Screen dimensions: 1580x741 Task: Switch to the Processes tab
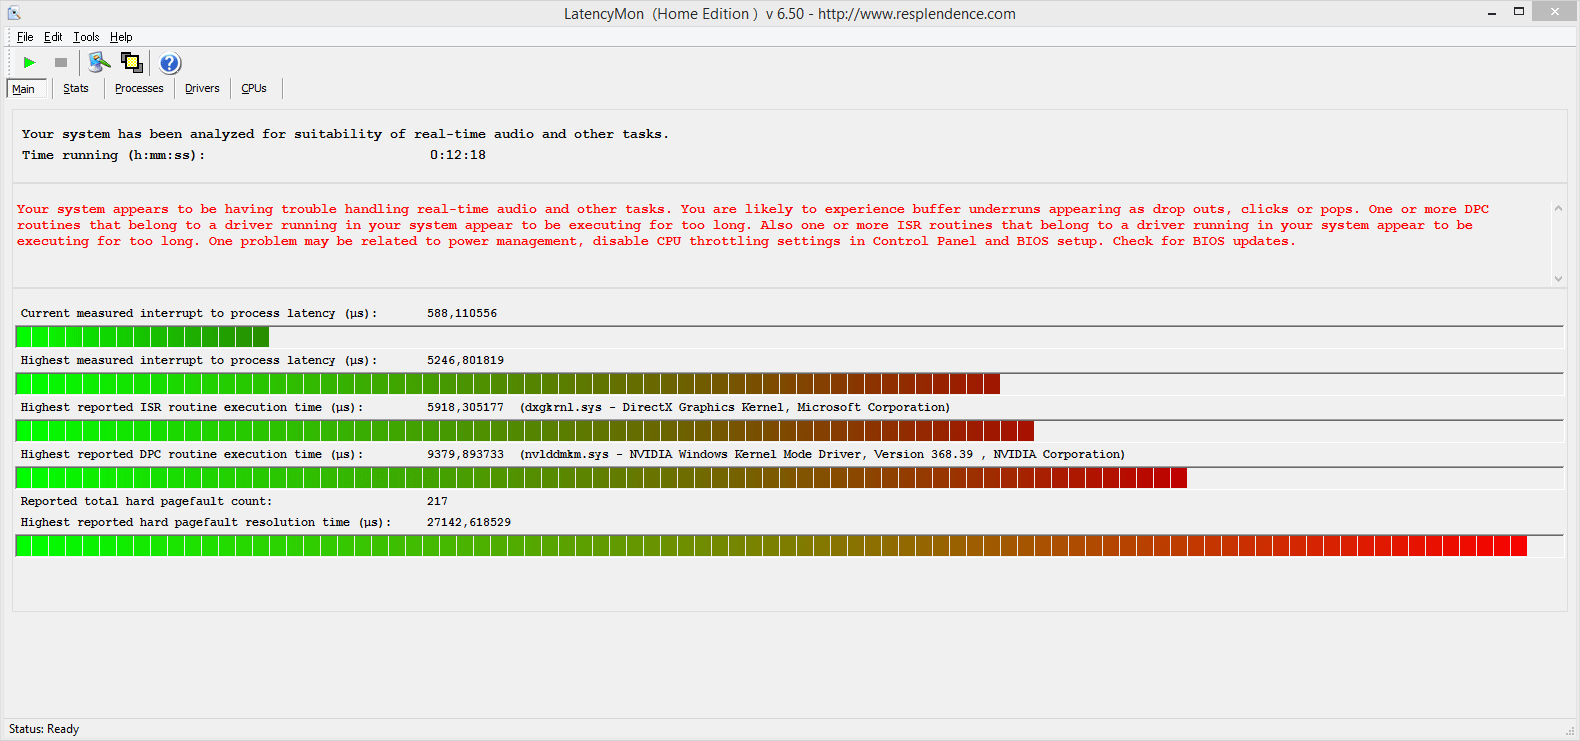point(139,88)
